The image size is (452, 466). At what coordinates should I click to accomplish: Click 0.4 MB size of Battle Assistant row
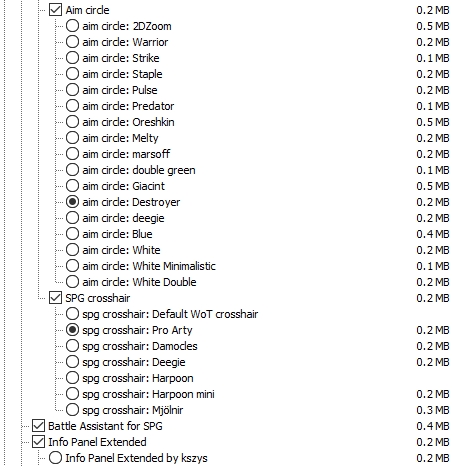coord(433,426)
